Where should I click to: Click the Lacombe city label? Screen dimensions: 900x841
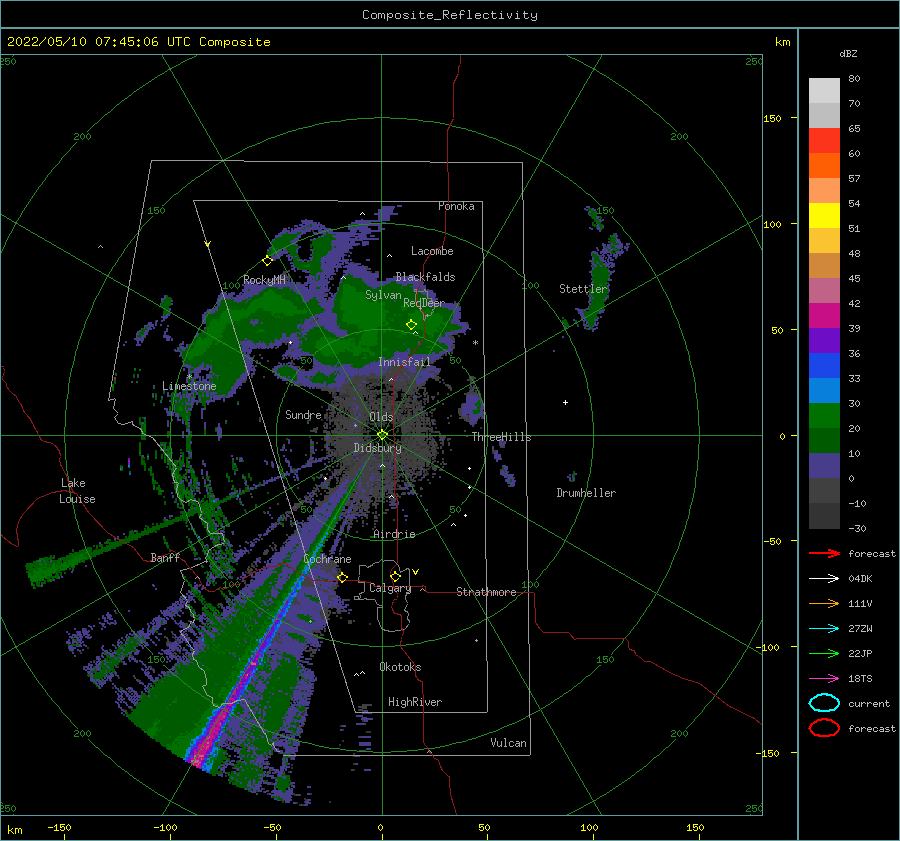pyautogui.click(x=432, y=251)
